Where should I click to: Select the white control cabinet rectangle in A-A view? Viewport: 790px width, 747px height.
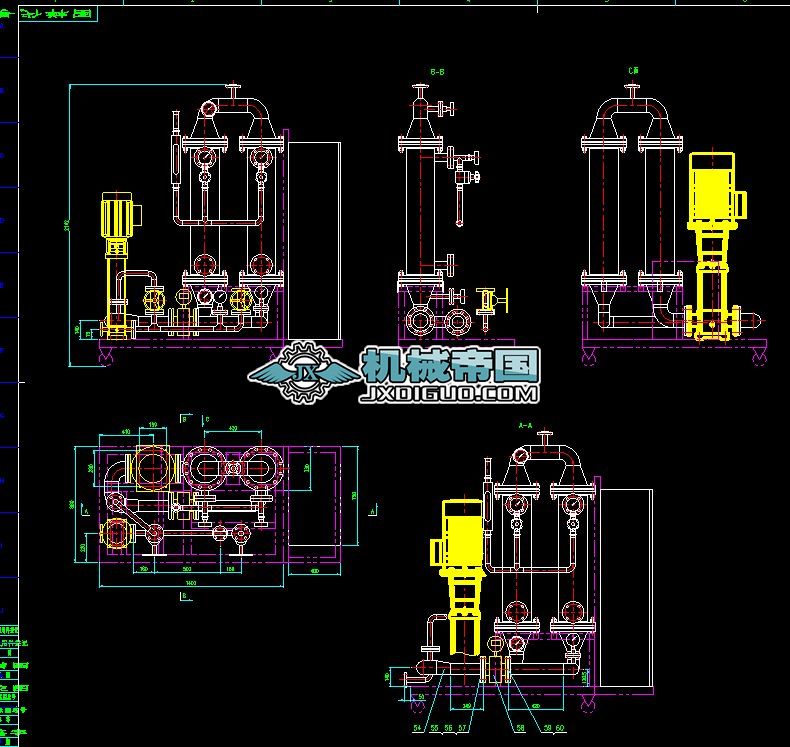click(626, 587)
